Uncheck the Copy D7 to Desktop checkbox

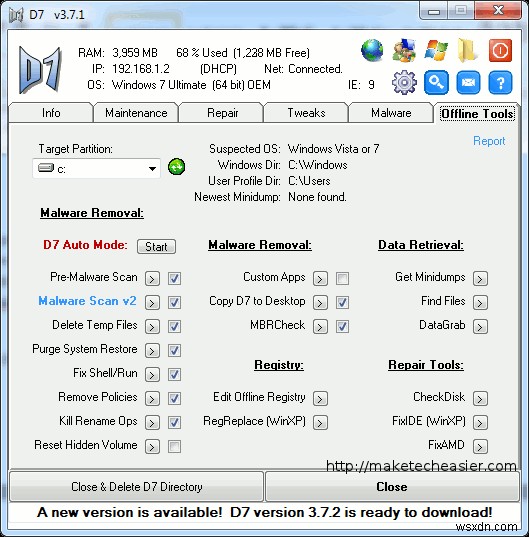[342, 302]
